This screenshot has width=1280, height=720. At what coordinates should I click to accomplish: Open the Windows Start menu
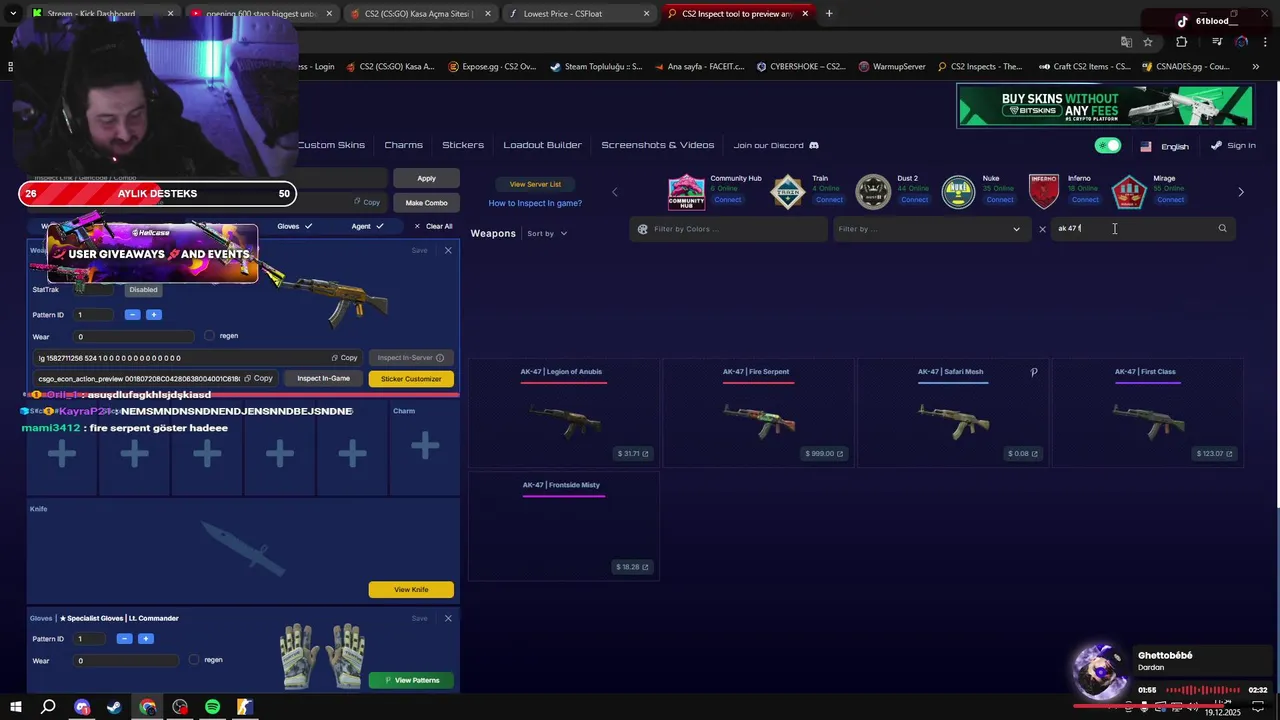pos(16,707)
